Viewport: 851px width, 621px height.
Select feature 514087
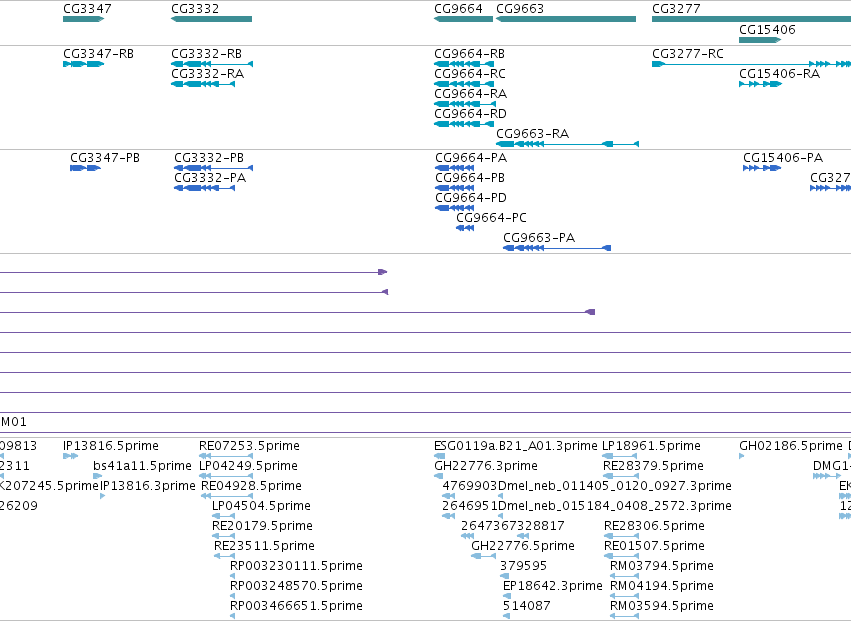pos(506,616)
